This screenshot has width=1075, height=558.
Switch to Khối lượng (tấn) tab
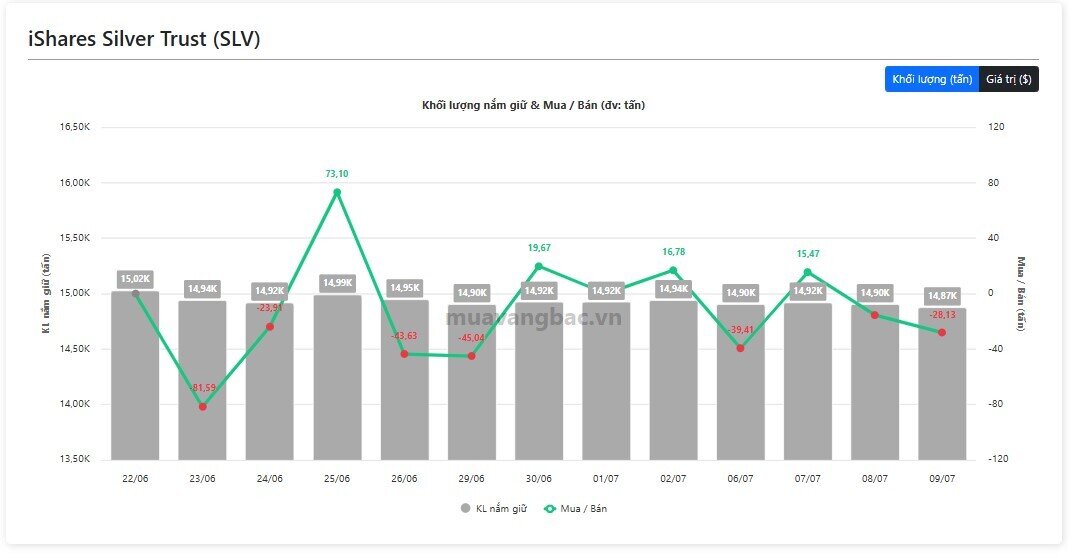[931, 79]
